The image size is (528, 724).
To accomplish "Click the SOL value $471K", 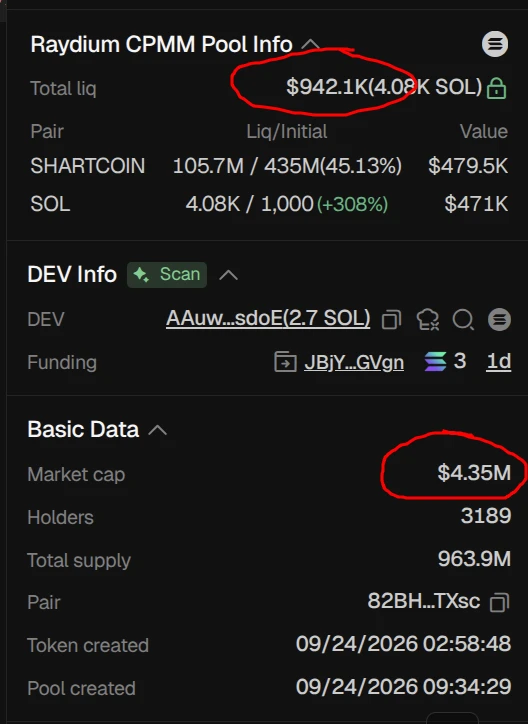I will click(476, 204).
